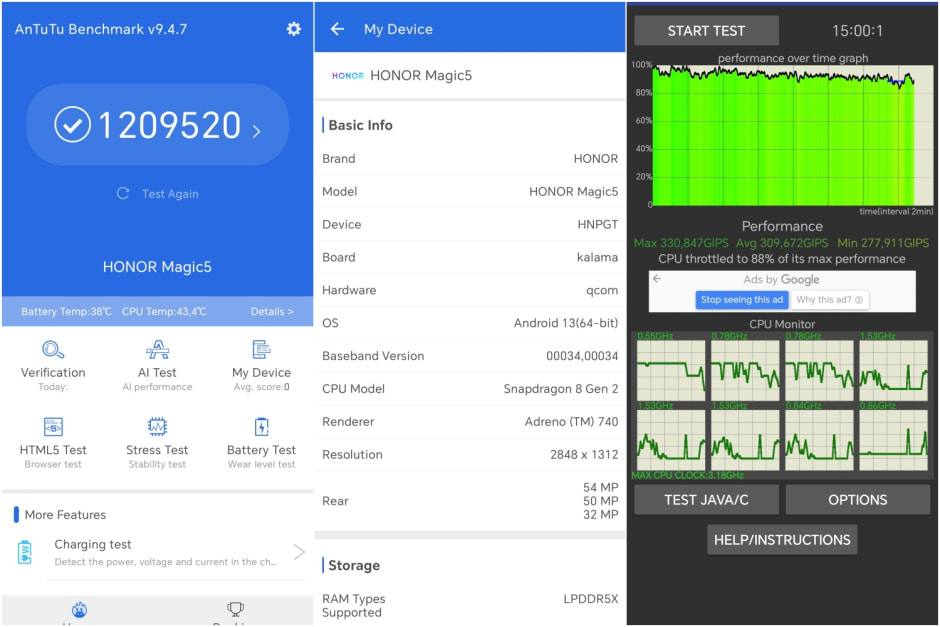Click TEST JAVA/C button
Screen dimensions: 940x627
pyautogui.click(x=706, y=500)
